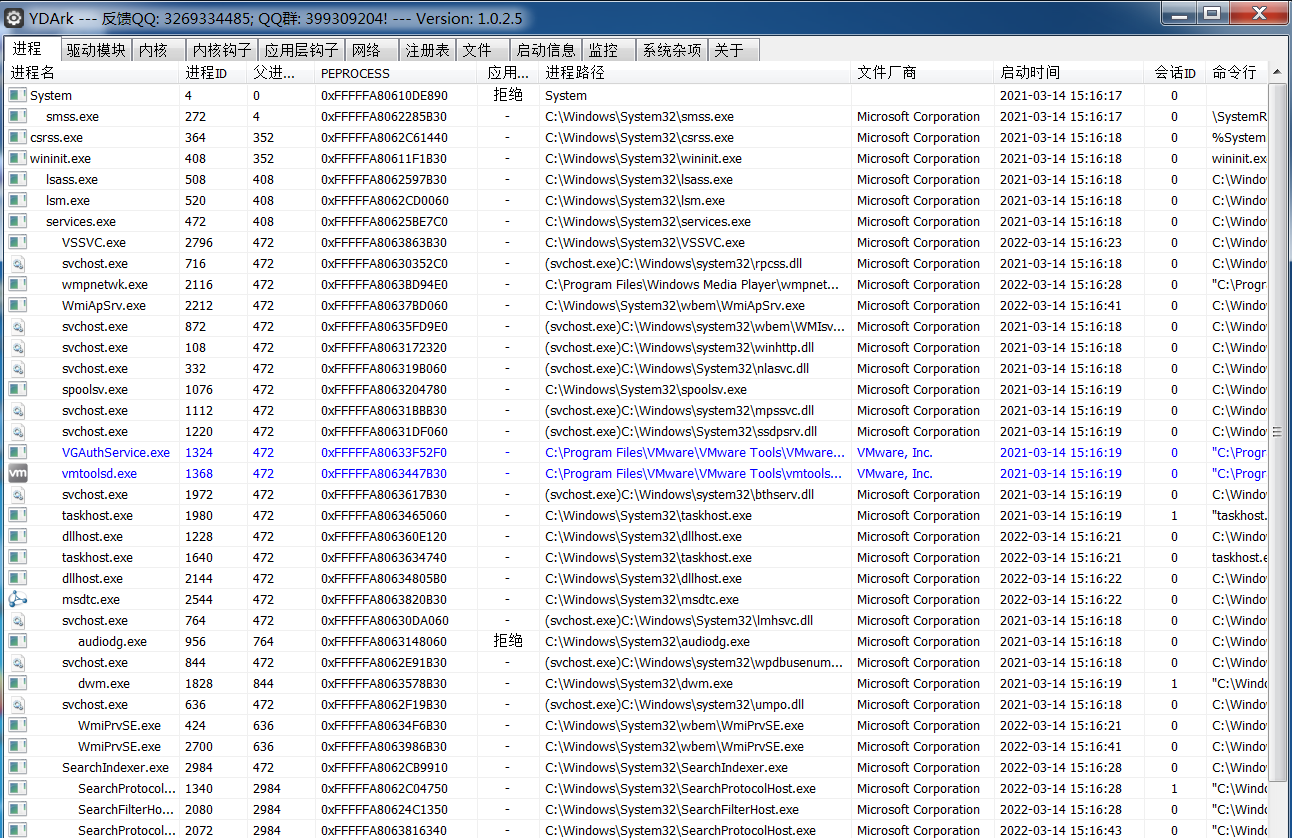This screenshot has height=838, width=1292.
Task: Sort by the 进程ID column header
Action: click(x=214, y=73)
